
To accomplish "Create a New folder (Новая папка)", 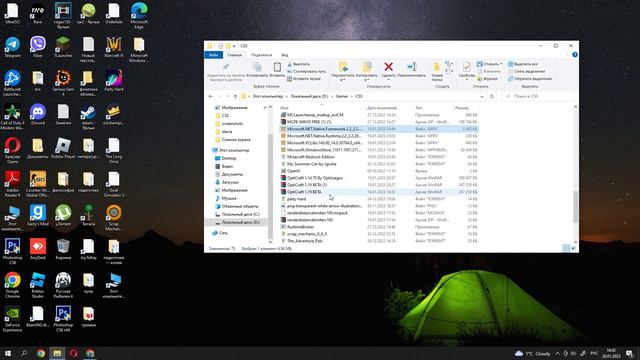I will point(437,71).
